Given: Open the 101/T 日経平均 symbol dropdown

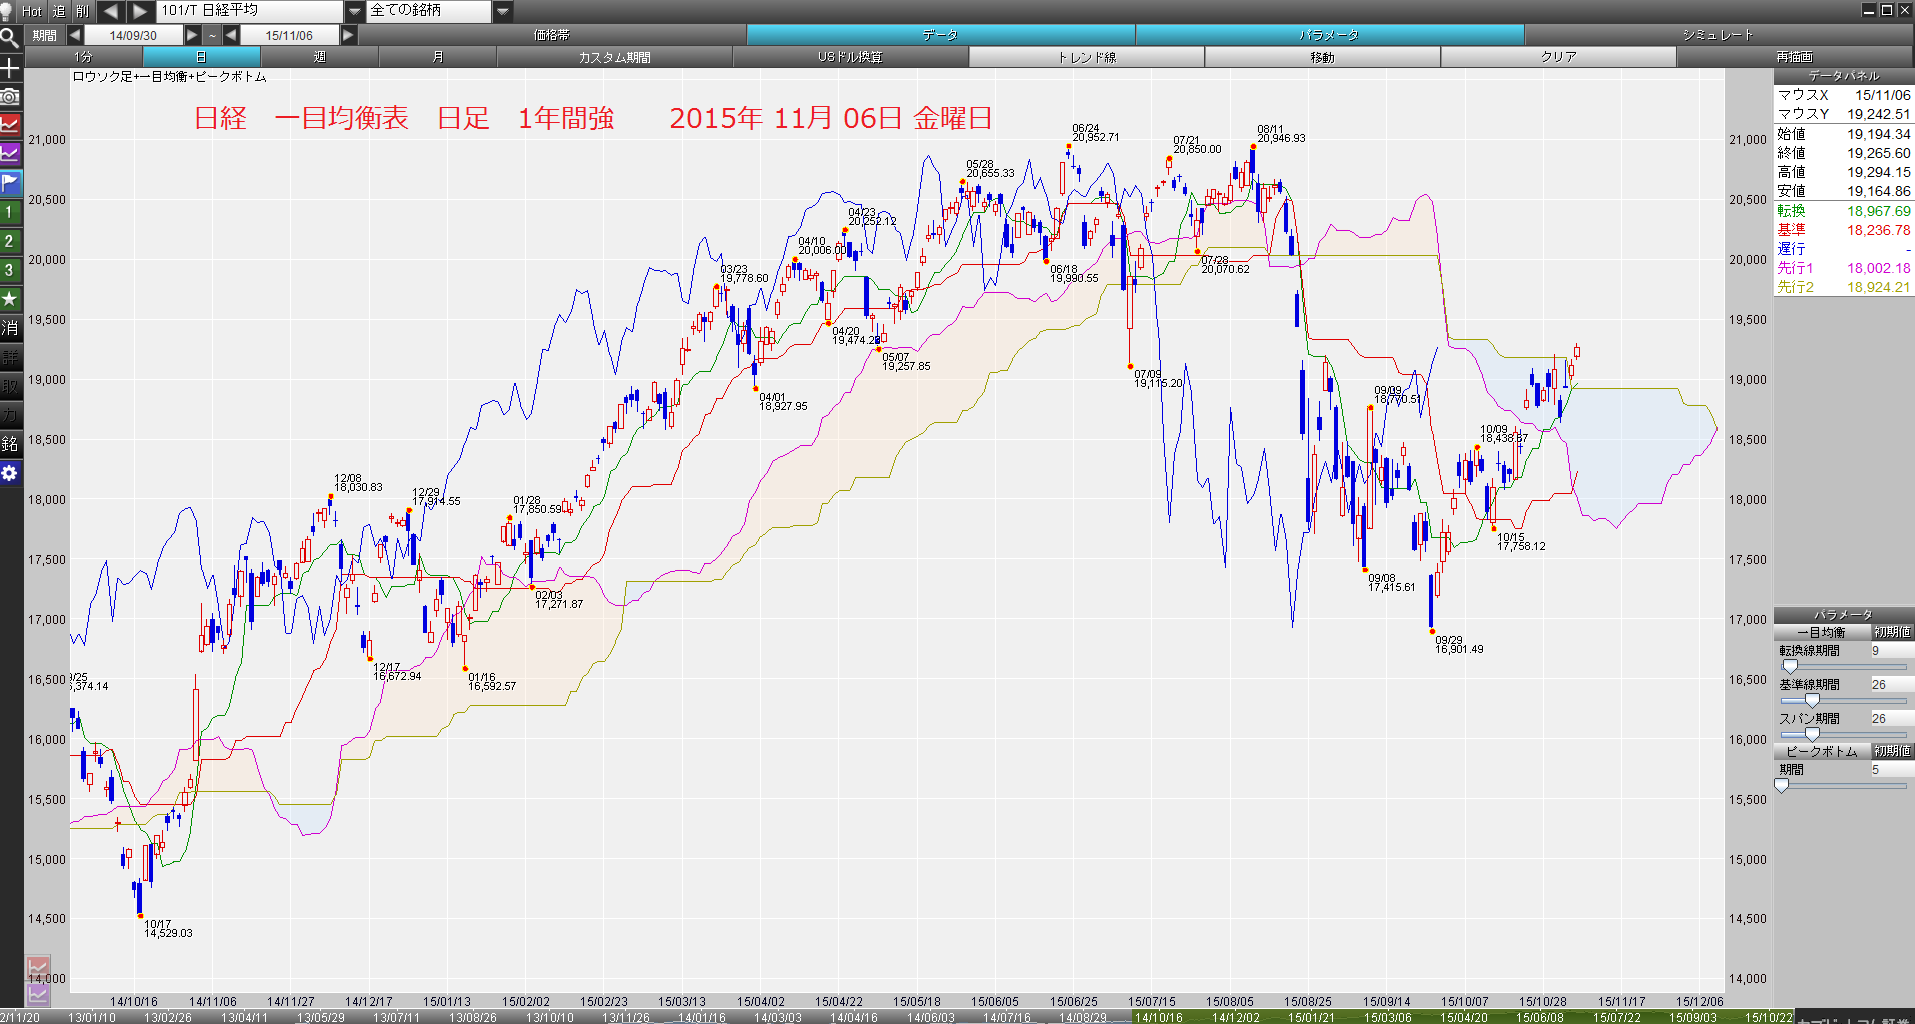Looking at the screenshot, I should click(355, 11).
